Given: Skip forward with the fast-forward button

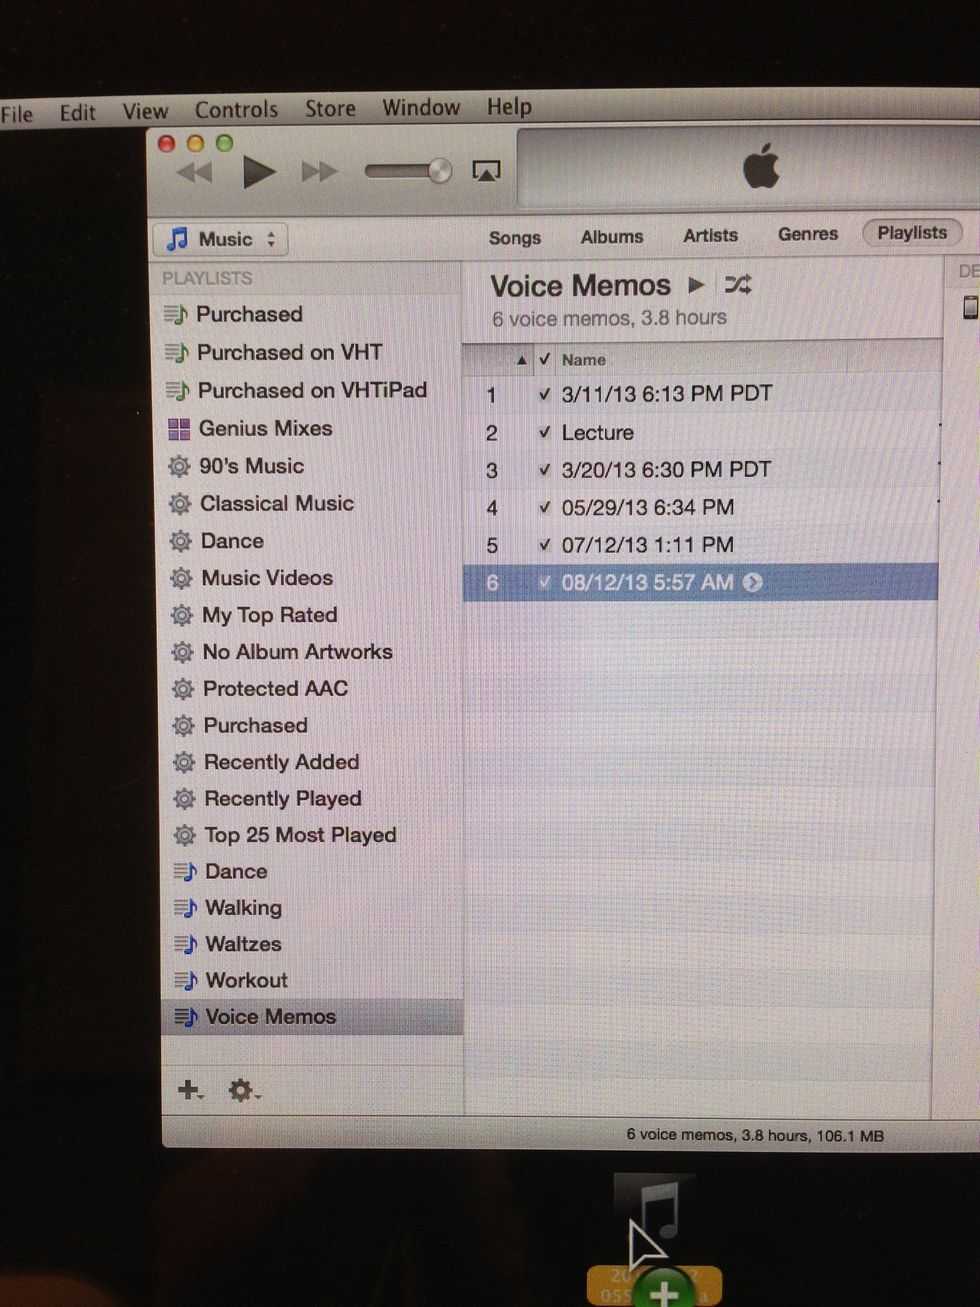Looking at the screenshot, I should point(319,172).
